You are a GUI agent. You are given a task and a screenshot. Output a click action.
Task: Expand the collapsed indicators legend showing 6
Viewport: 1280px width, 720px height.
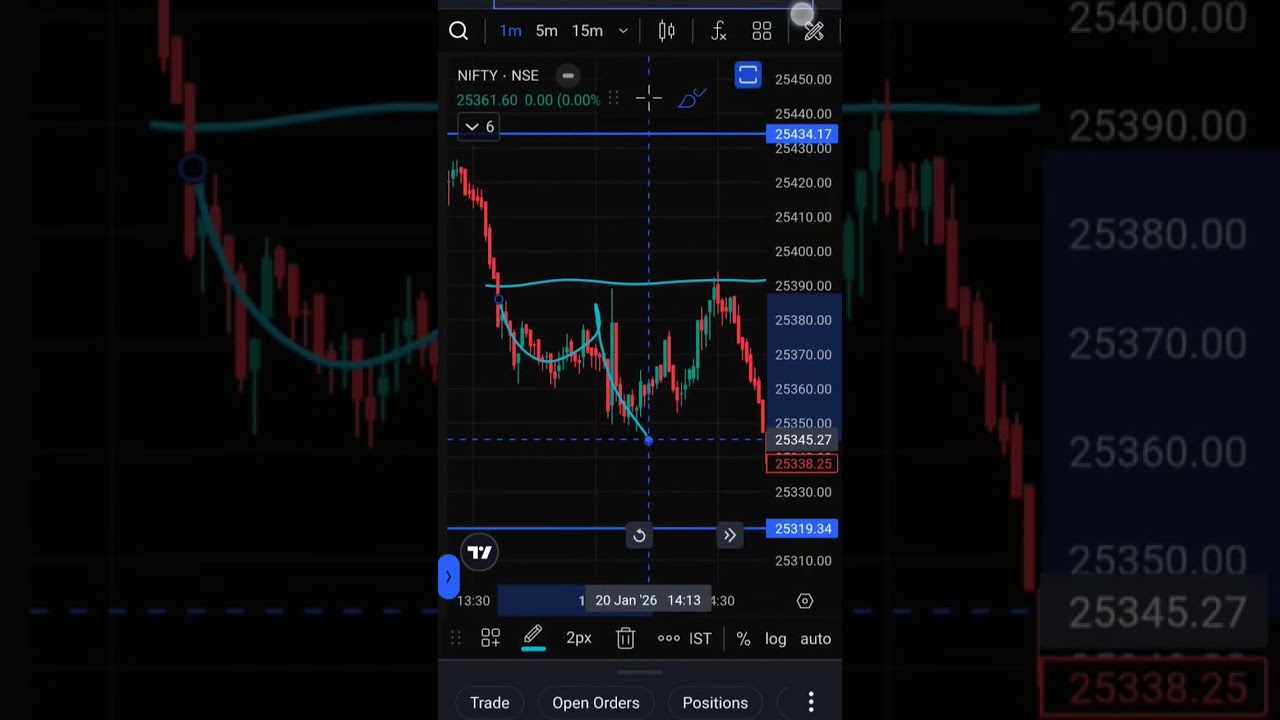478,127
